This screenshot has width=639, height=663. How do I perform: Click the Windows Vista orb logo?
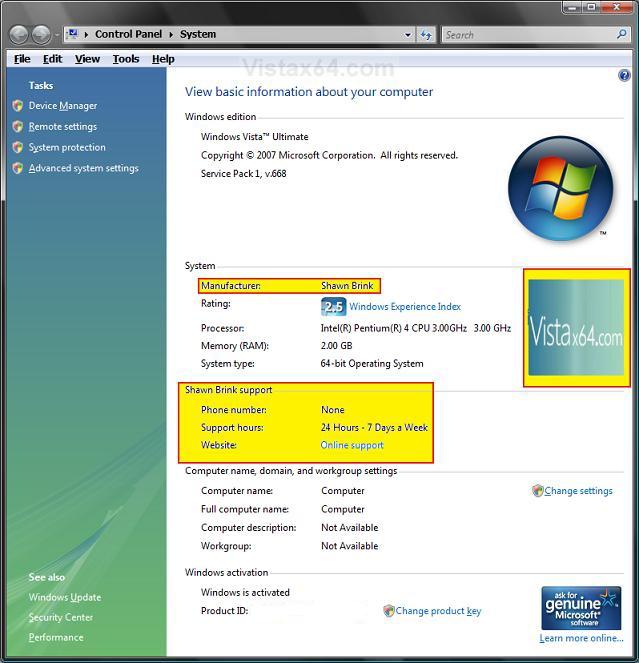(x=560, y=188)
